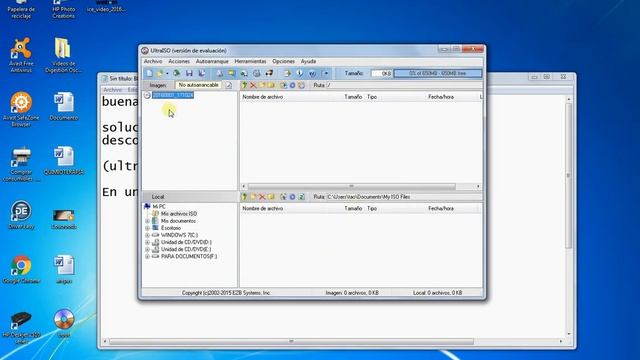Sort image list by Nombre de archivo
This screenshot has height=360, width=640.
262,97
